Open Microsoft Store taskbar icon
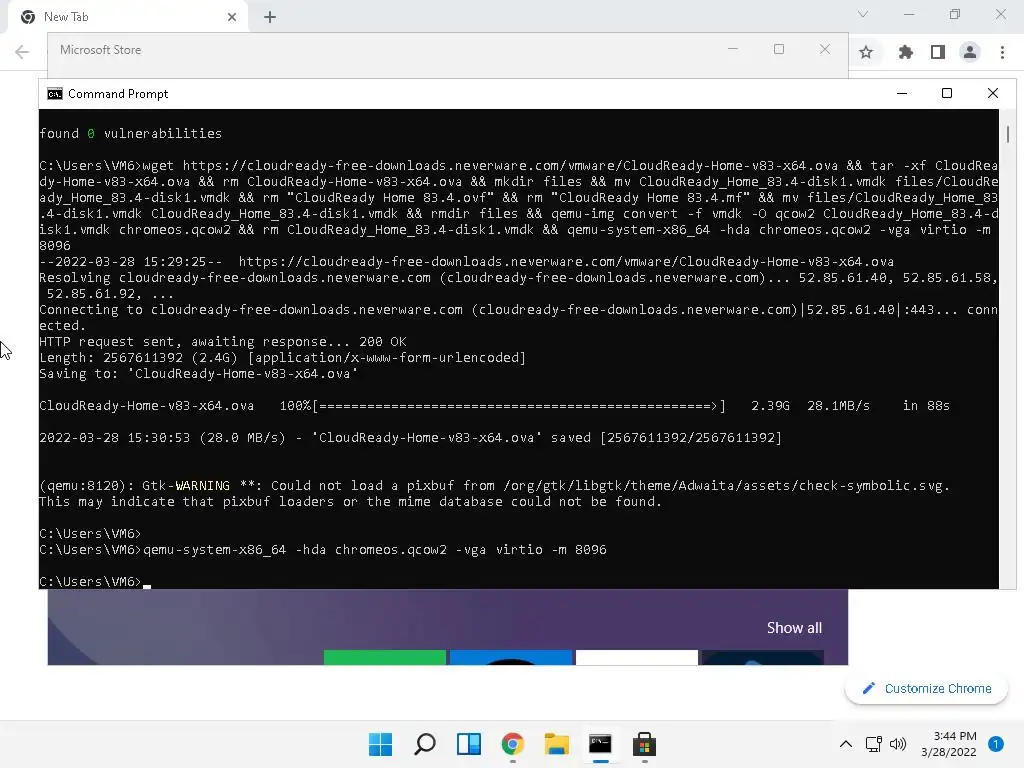The height and width of the screenshot is (768, 1024). [644, 744]
